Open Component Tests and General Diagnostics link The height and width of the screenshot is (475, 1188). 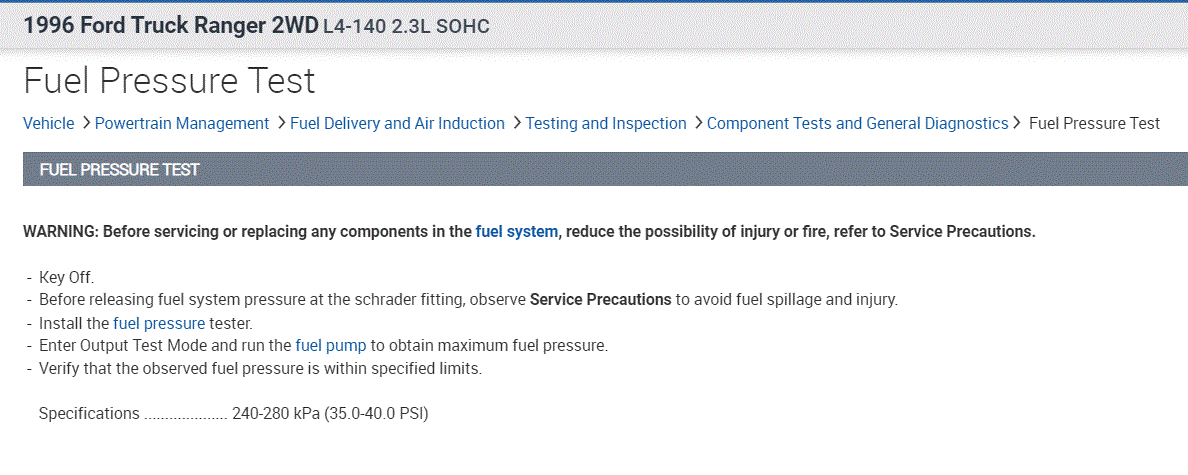click(x=857, y=123)
